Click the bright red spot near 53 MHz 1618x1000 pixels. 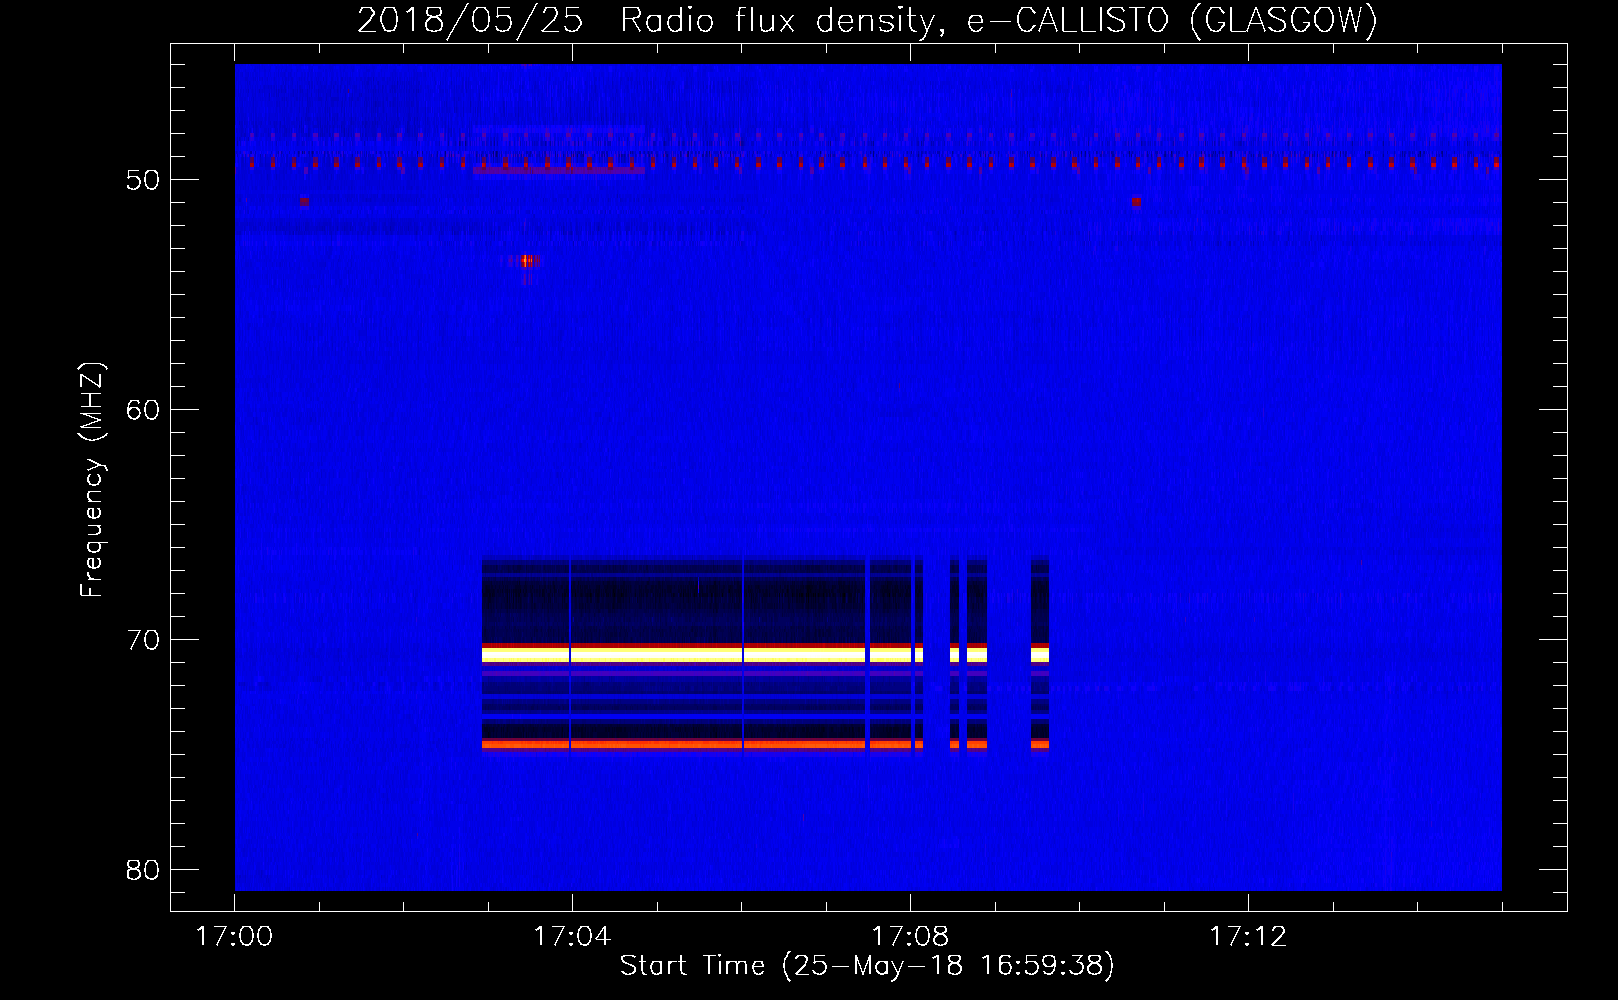point(526,261)
